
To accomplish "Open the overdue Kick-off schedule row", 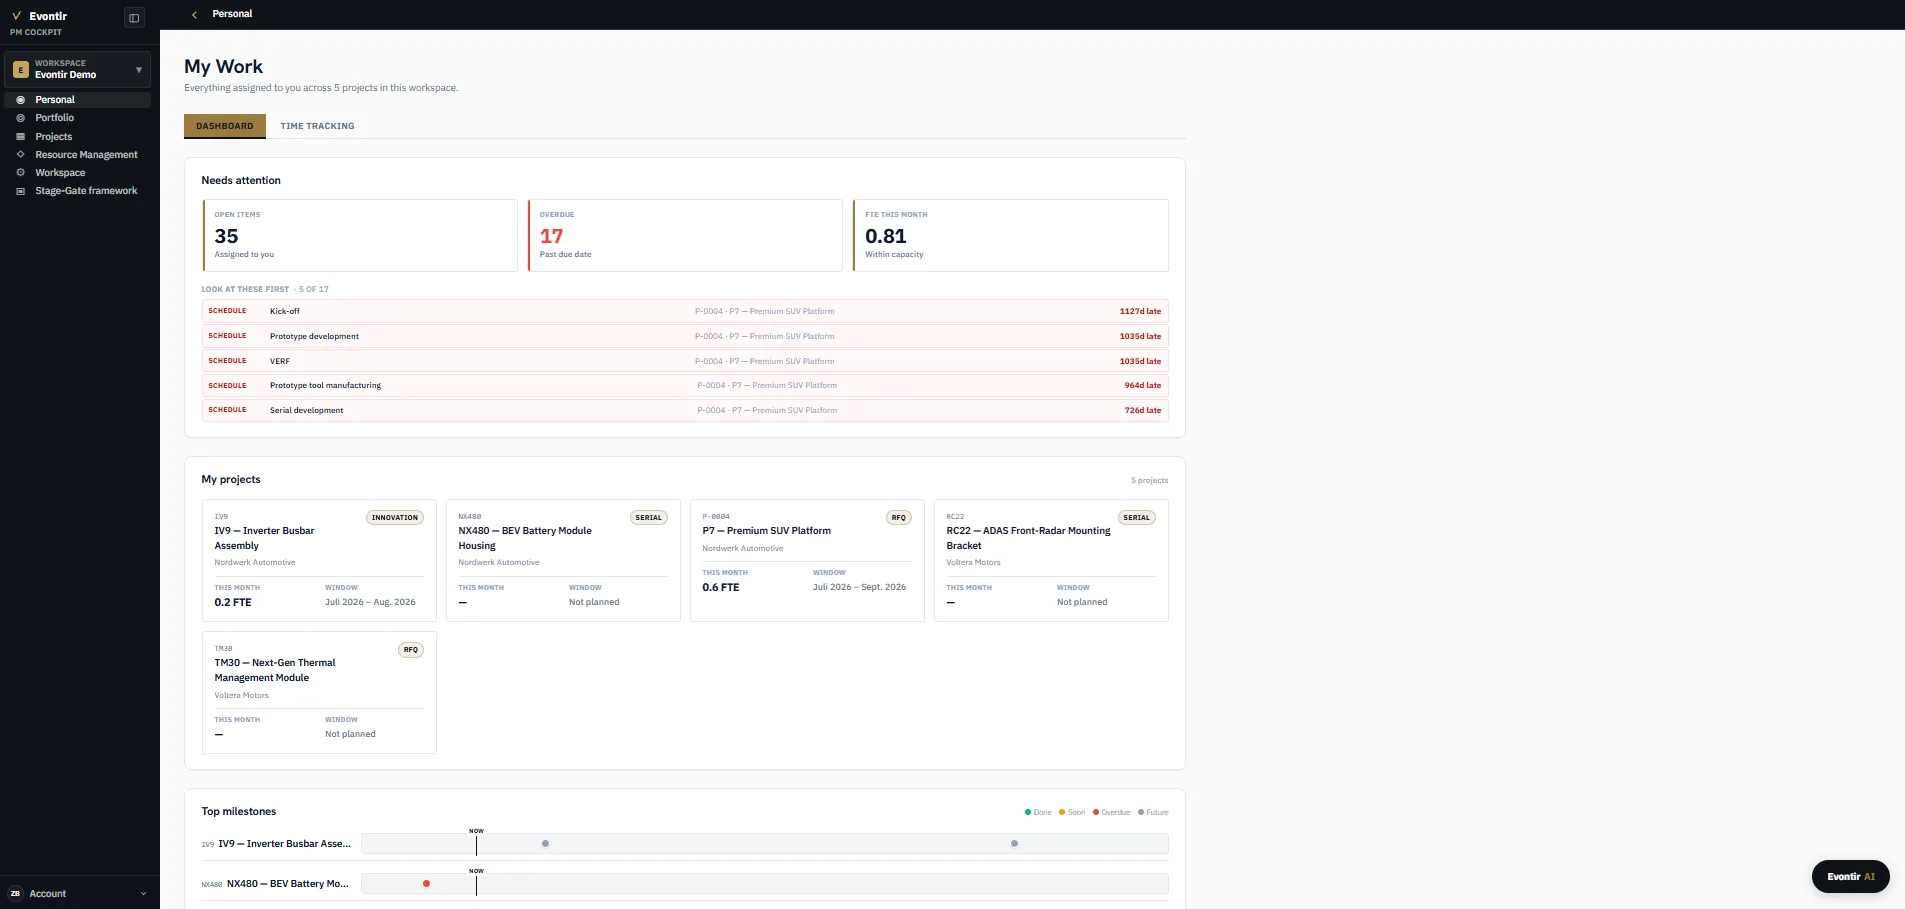I will point(685,311).
